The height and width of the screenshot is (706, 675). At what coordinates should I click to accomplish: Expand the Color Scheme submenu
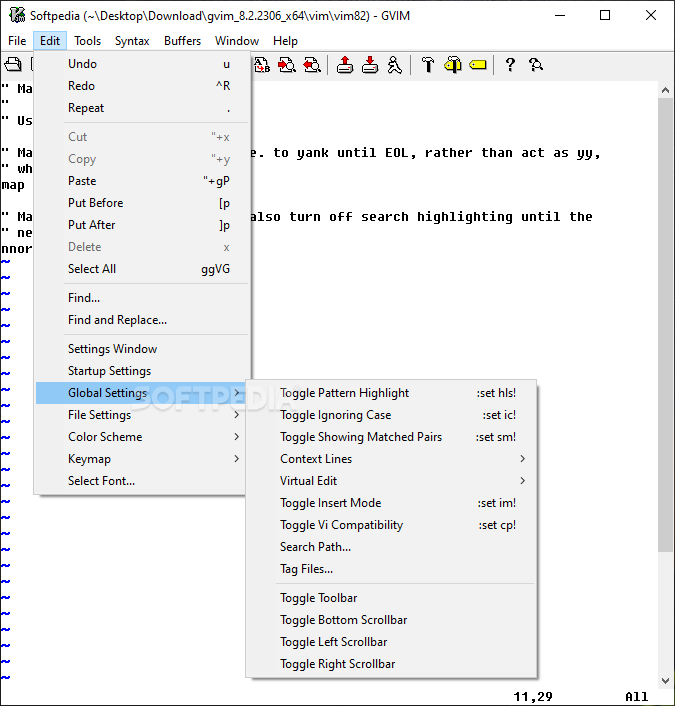point(142,437)
